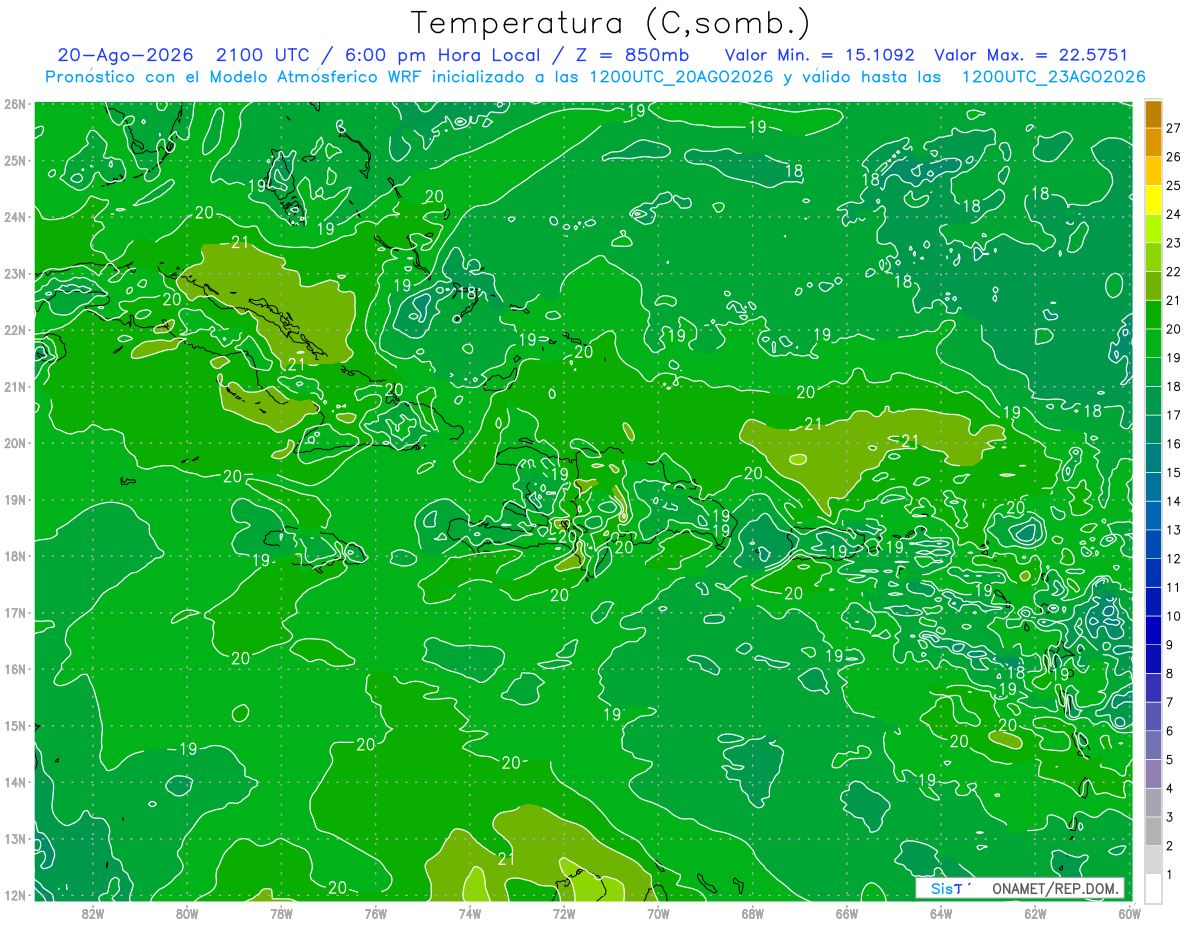Click color scale label '11'
Viewport: 1200px width, 927px height.
(1174, 587)
